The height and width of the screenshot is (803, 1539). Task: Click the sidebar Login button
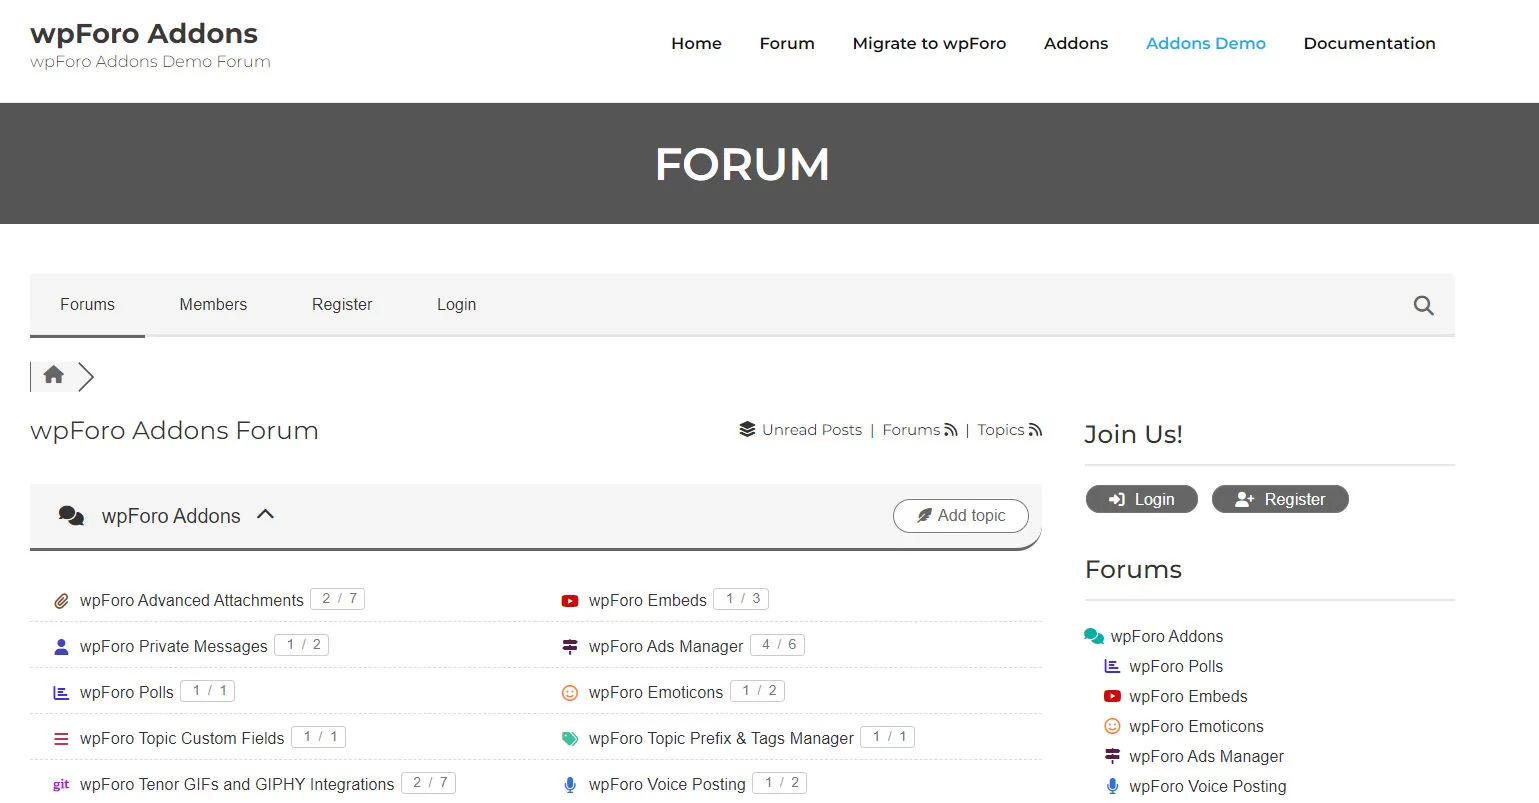[x=1141, y=499]
